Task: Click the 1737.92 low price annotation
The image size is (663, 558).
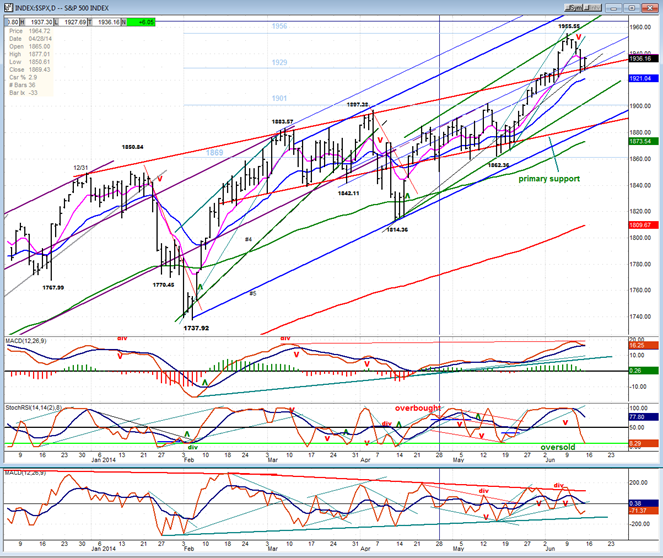Action: (196, 328)
